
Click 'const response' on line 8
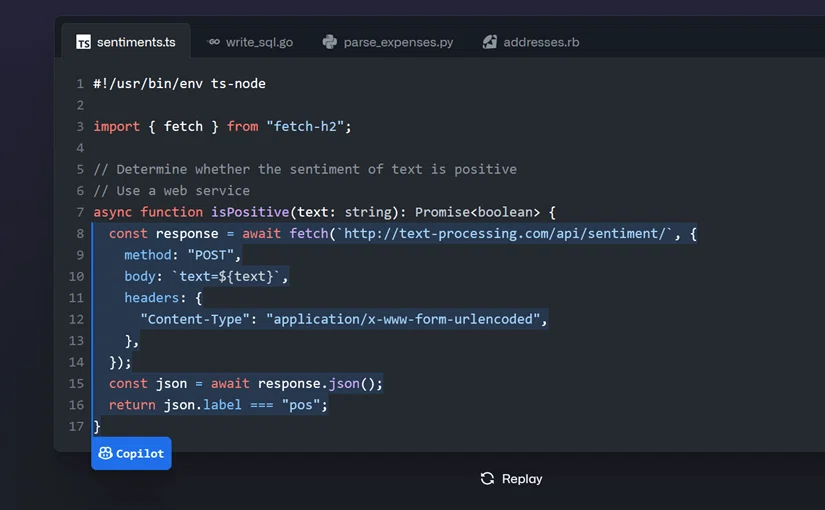pyautogui.click(x=164, y=234)
